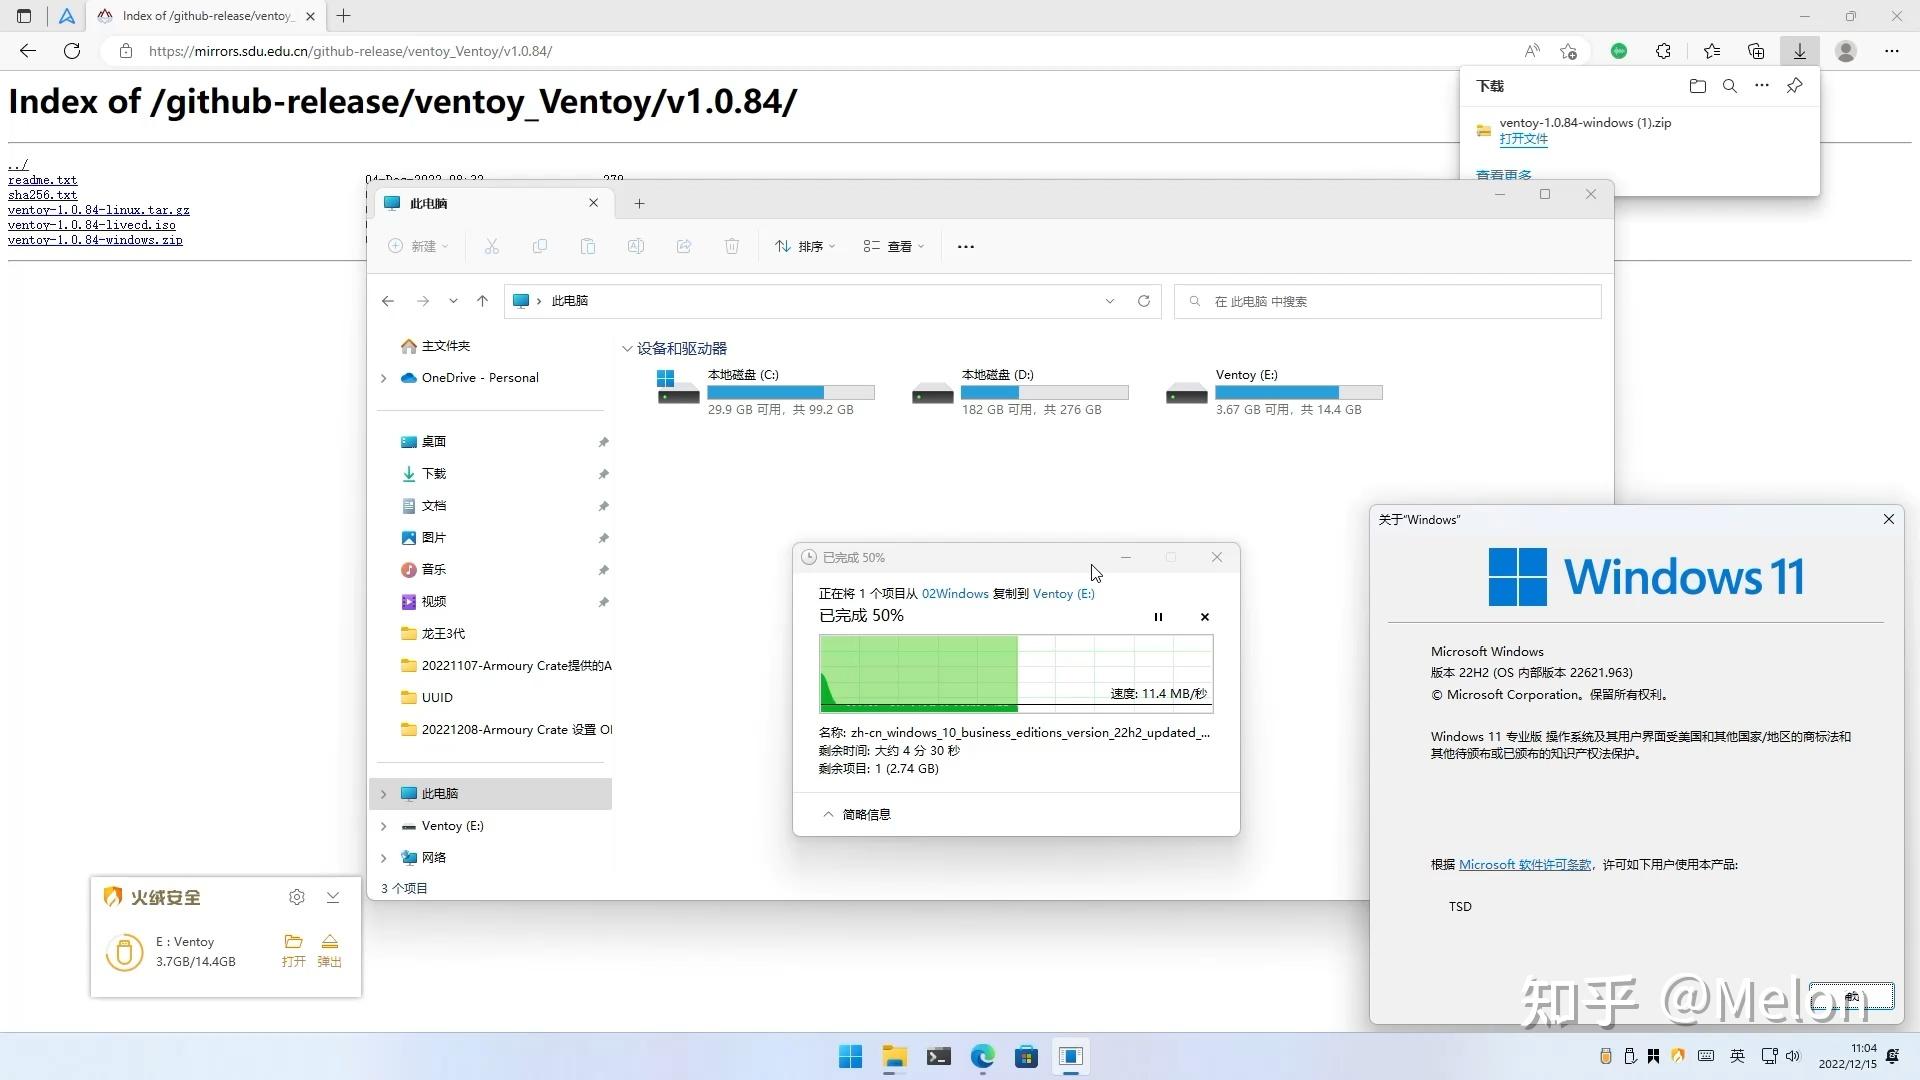Pause the file copy operation
This screenshot has width=1920, height=1080.
[x=1157, y=616]
